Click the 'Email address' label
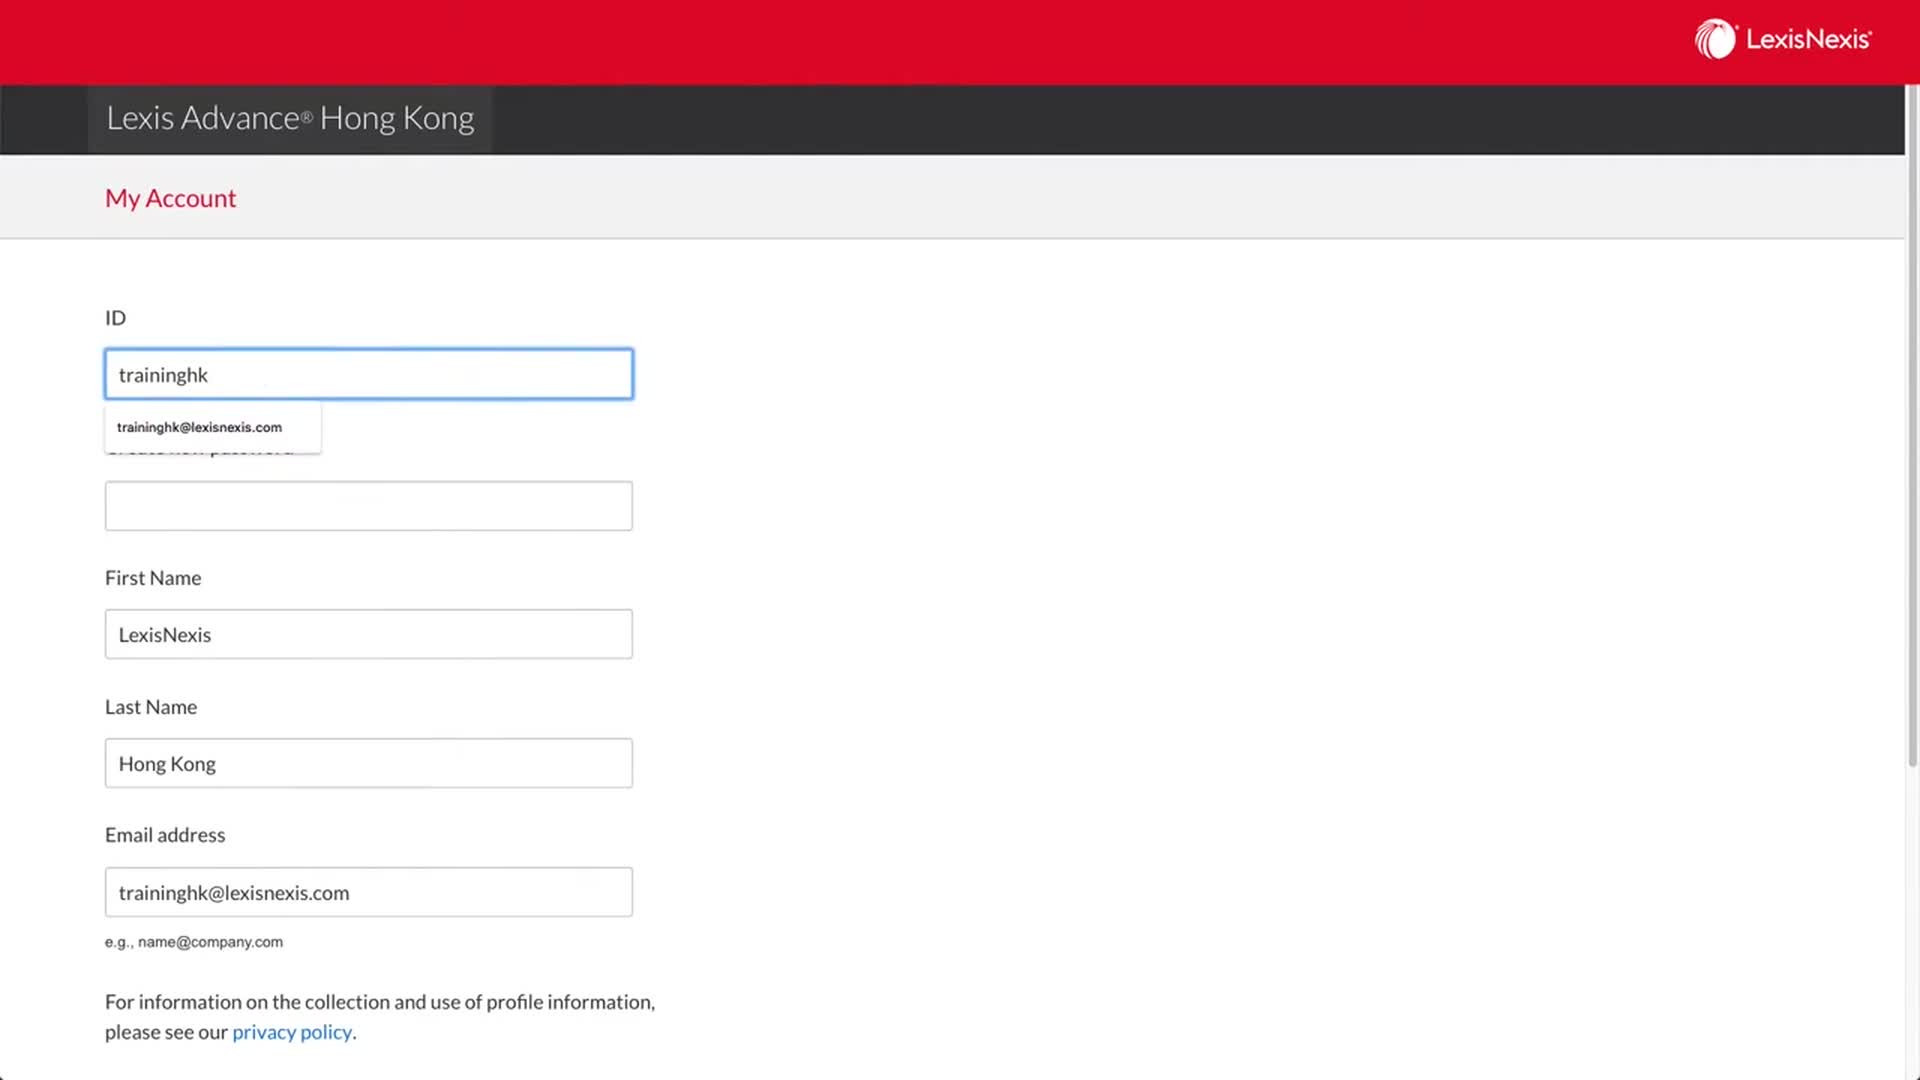Viewport: 1920px width, 1080px height. pyautogui.click(x=165, y=835)
